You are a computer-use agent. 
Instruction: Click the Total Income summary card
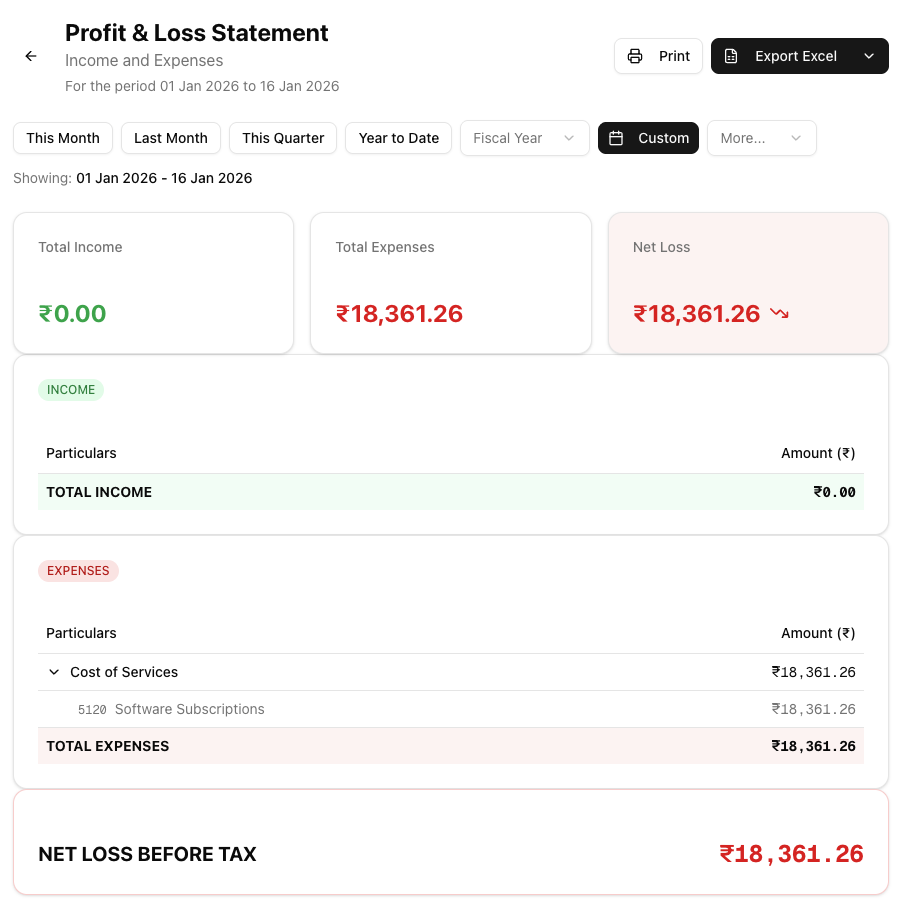153,283
